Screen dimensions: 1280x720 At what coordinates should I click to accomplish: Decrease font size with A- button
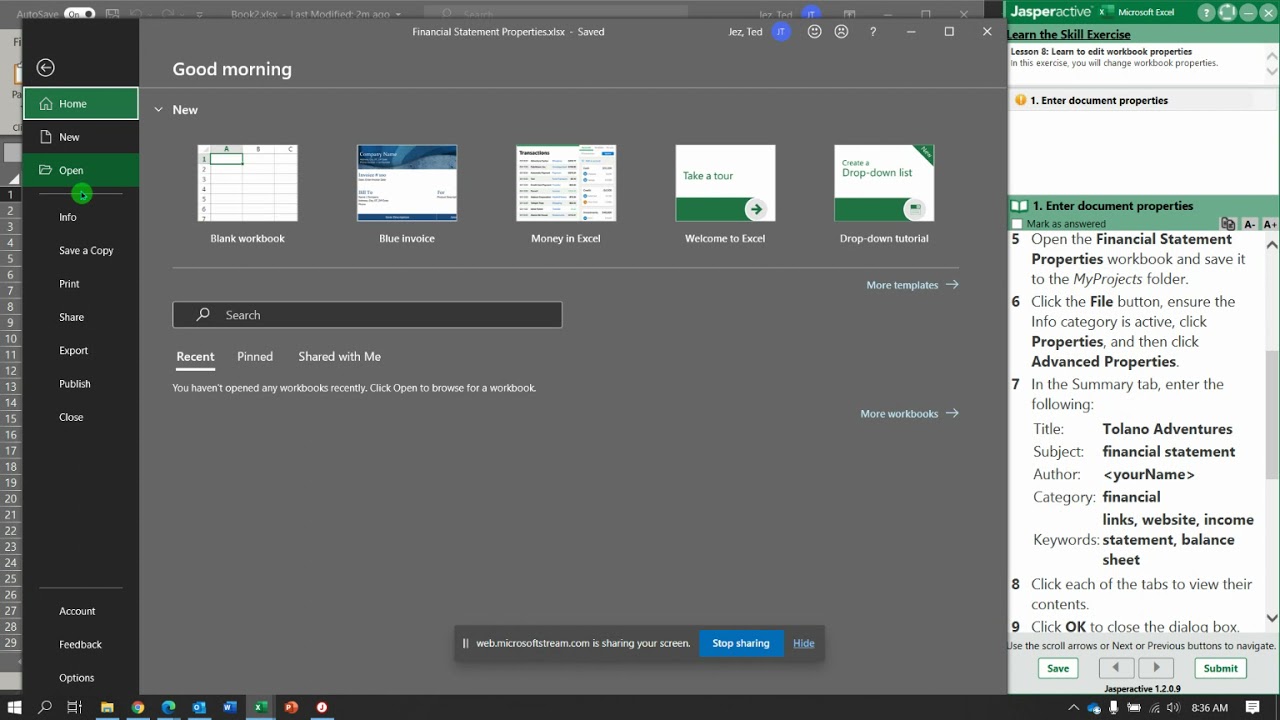1249,224
